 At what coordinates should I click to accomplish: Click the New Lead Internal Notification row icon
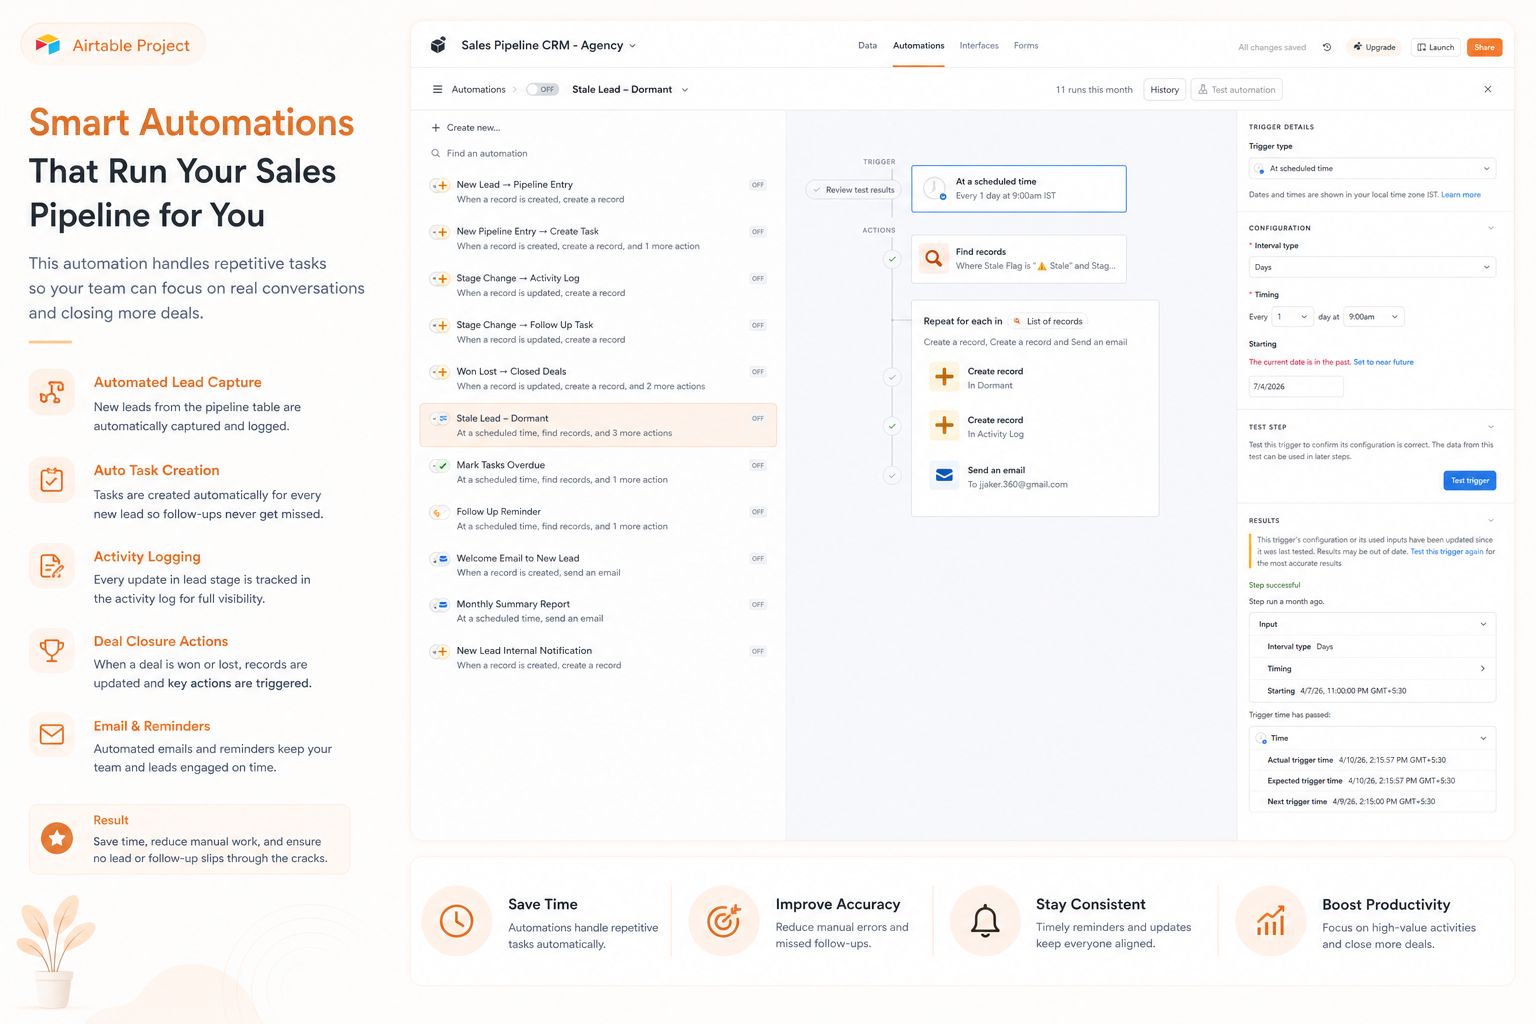440,652
